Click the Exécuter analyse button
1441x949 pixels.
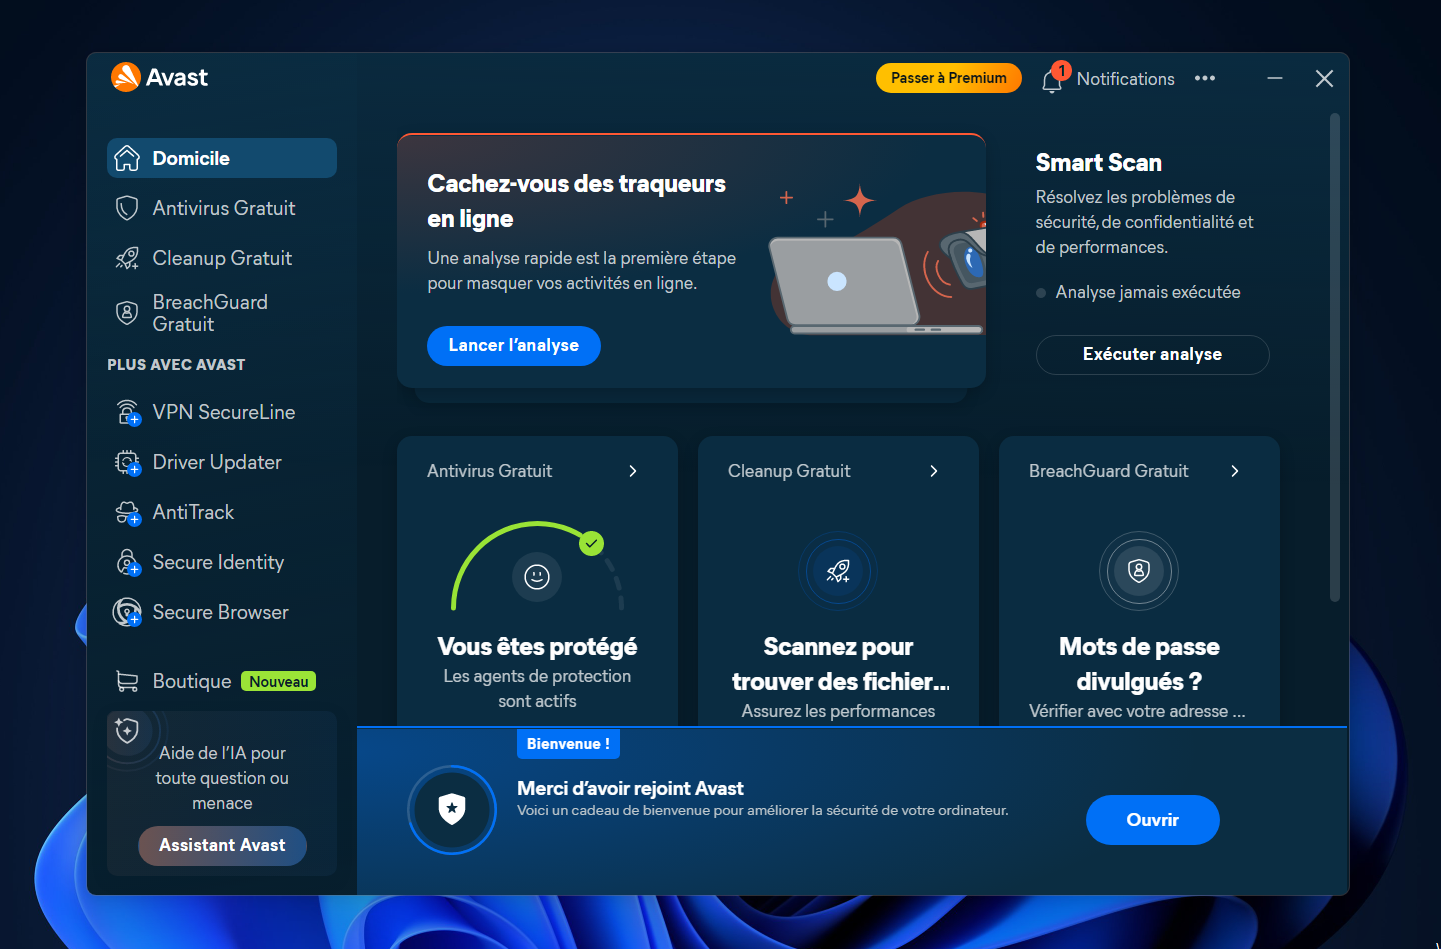(1152, 355)
